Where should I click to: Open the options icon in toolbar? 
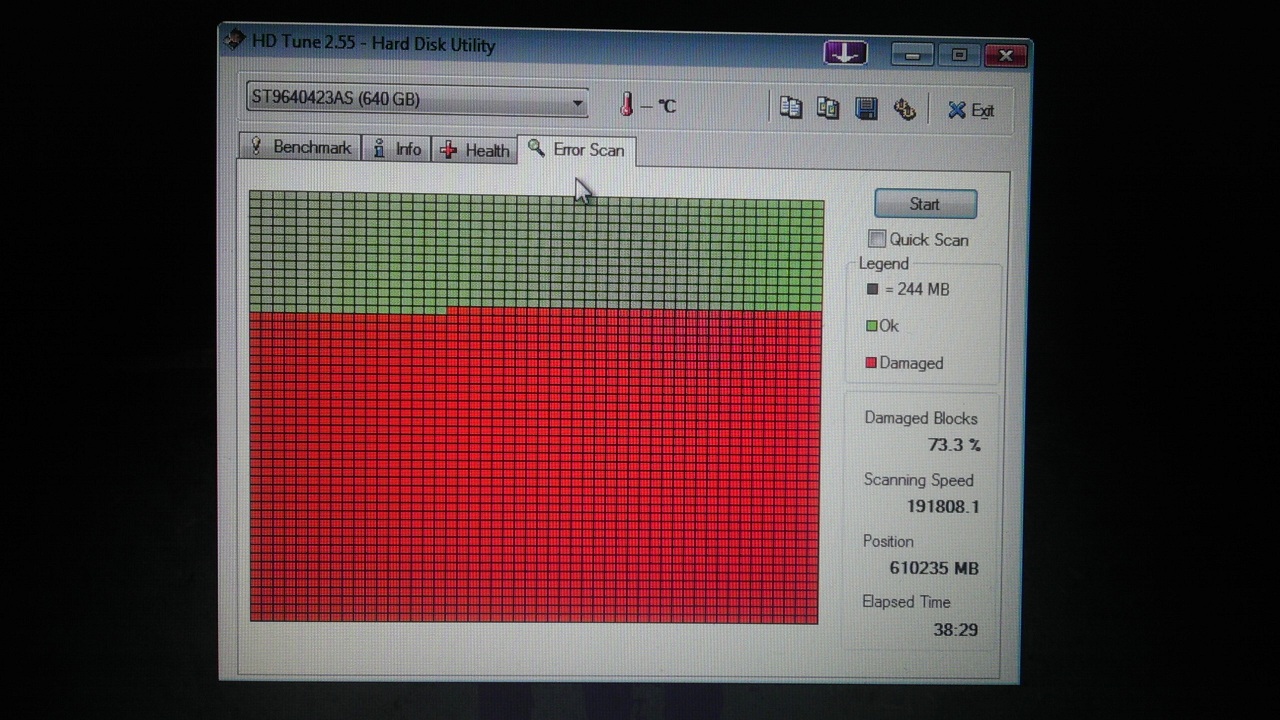[x=905, y=109]
